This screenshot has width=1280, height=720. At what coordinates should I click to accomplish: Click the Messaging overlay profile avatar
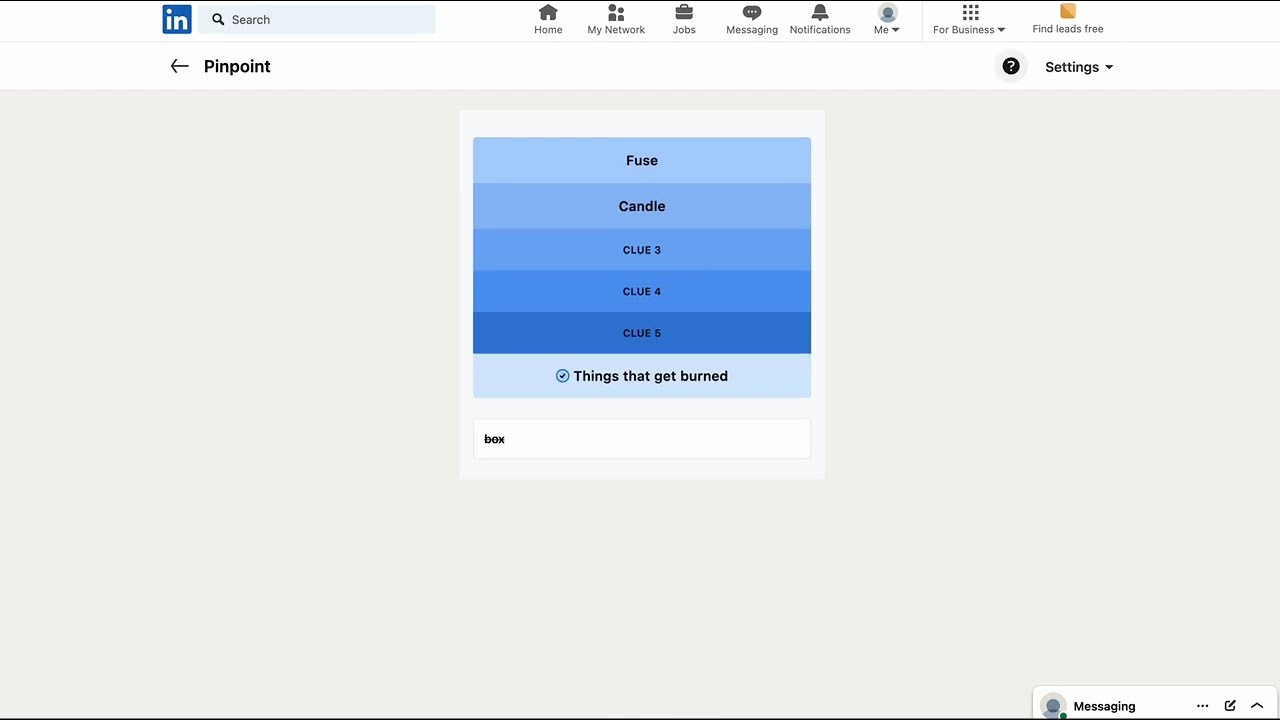point(1053,706)
